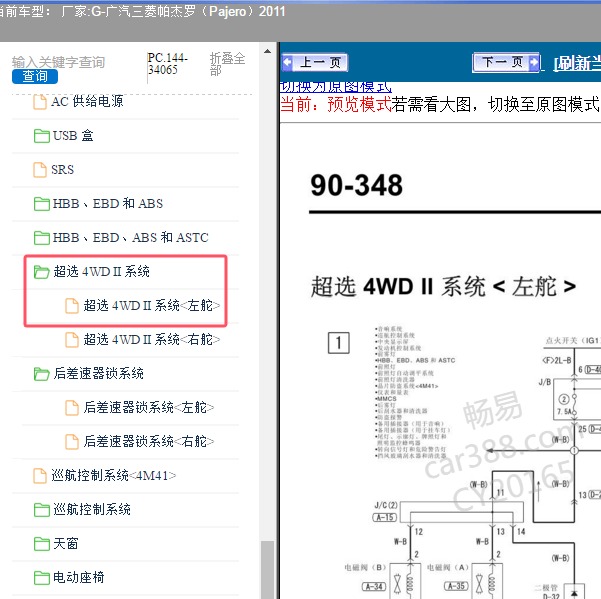Click the right arrow icon on 下一页
Screen dimensions: 601x599
pos(534,62)
